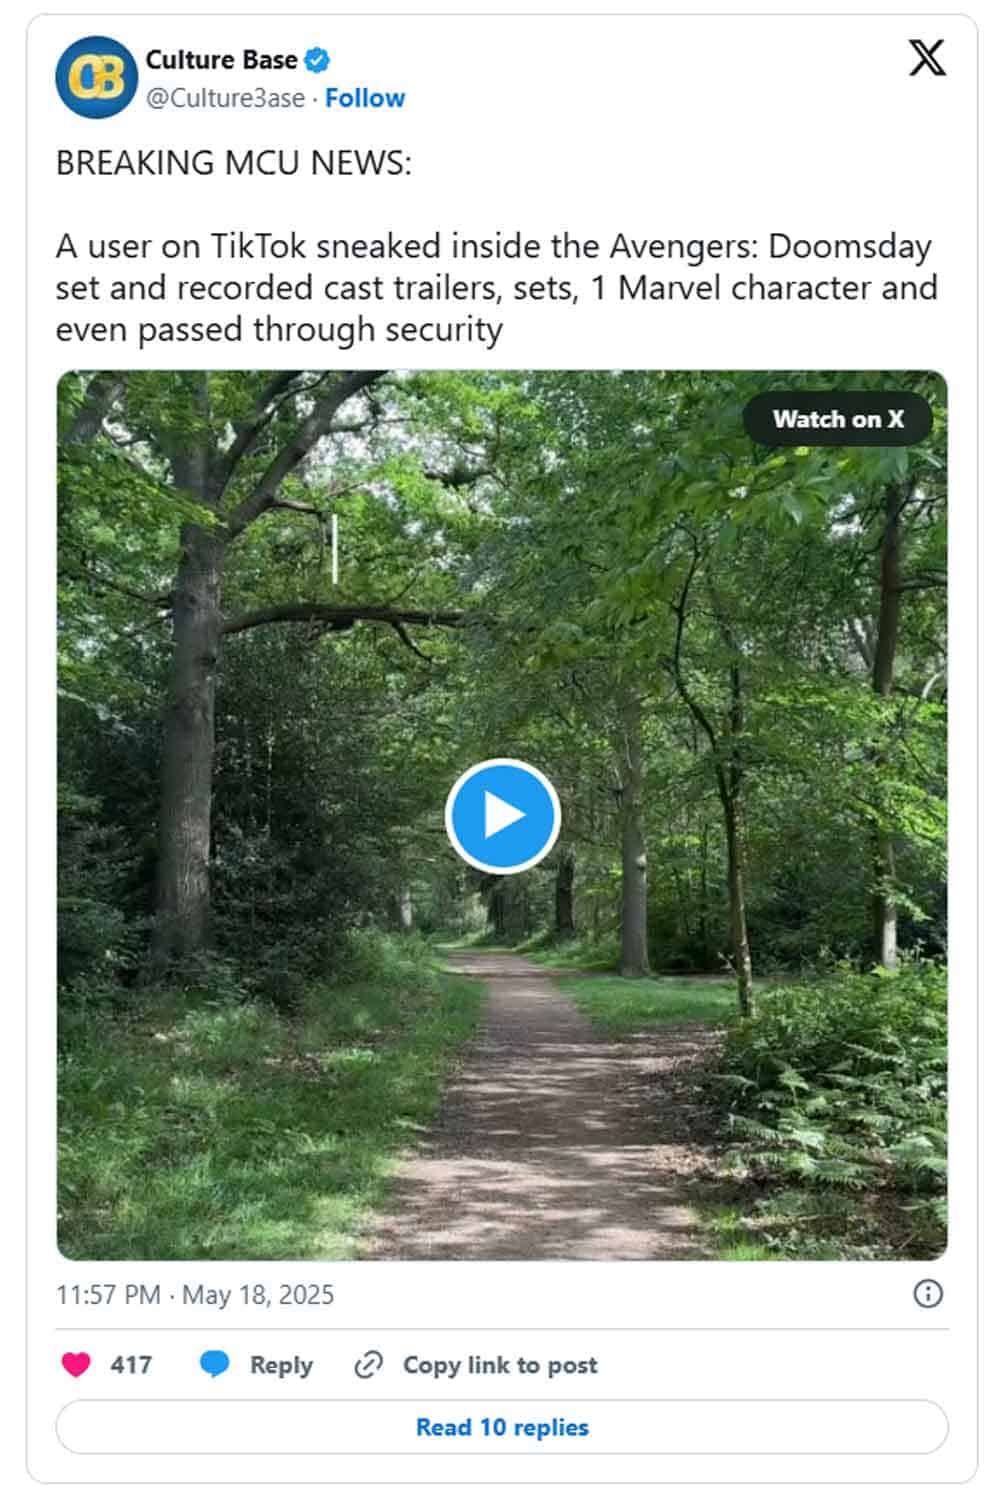The width and height of the screenshot is (1000, 1500).
Task: Click the 417 likes count
Action: (131, 1365)
